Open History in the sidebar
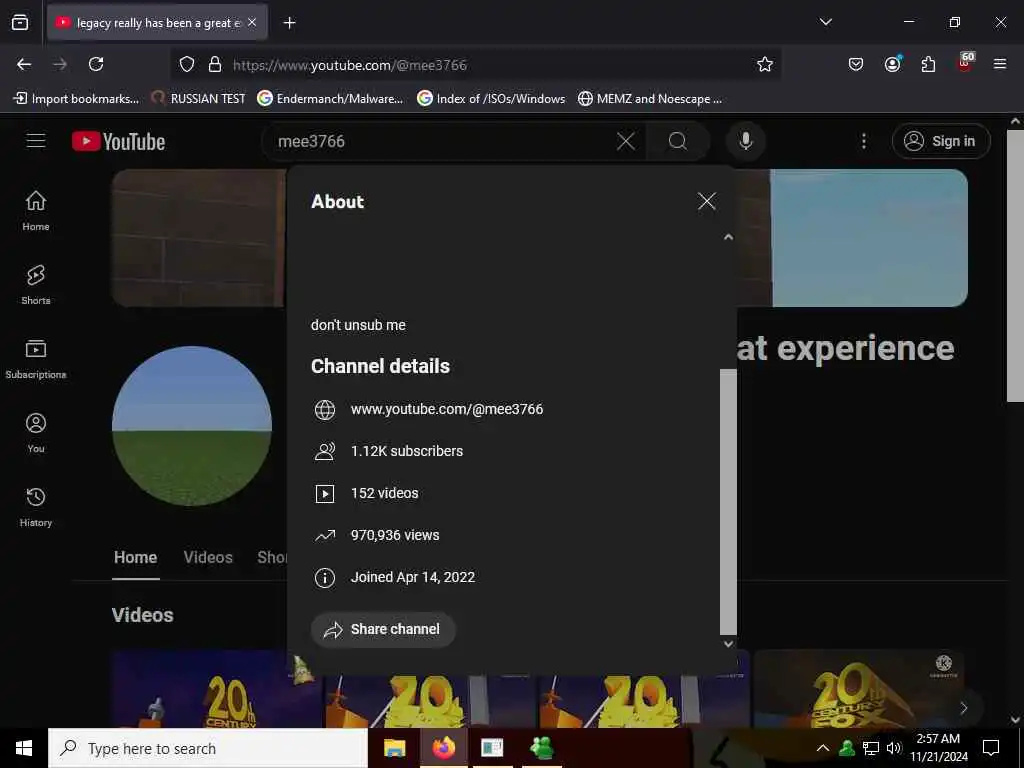Image resolution: width=1024 pixels, height=768 pixels. tap(36, 507)
